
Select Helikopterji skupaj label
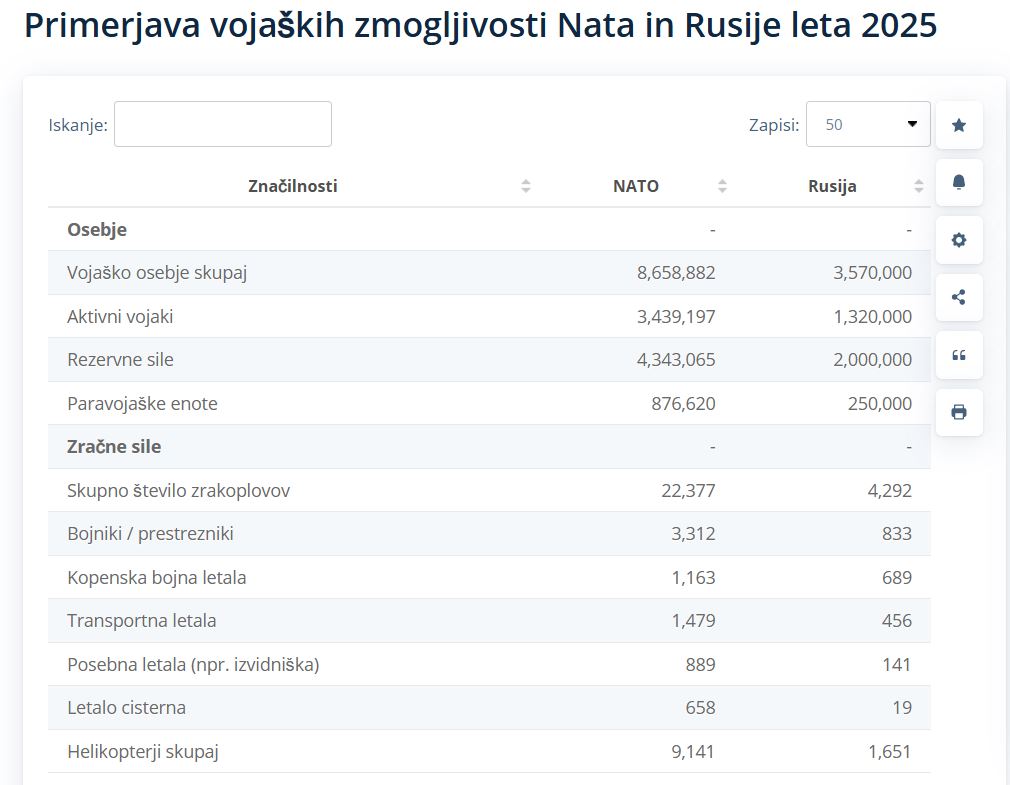click(x=142, y=752)
